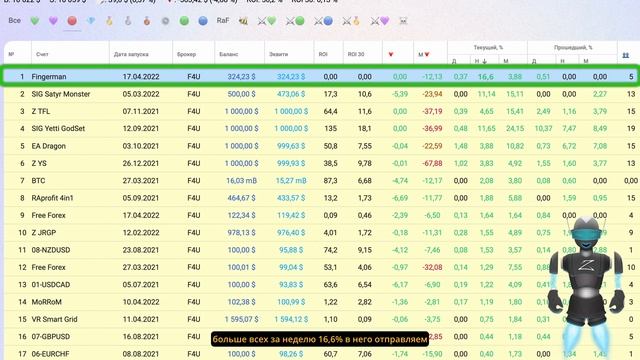The height and width of the screenshot is (360, 640).
Task: Sort by the red down-arrow drawdown column
Action: click(x=391, y=54)
